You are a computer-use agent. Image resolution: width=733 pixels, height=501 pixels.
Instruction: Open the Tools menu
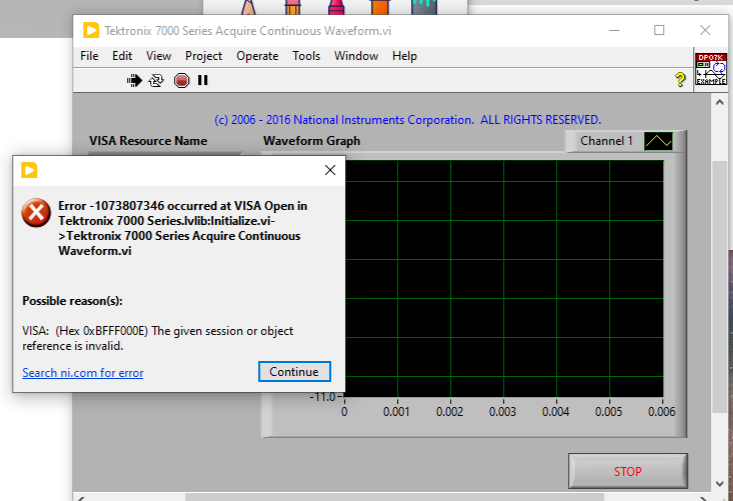coord(306,56)
